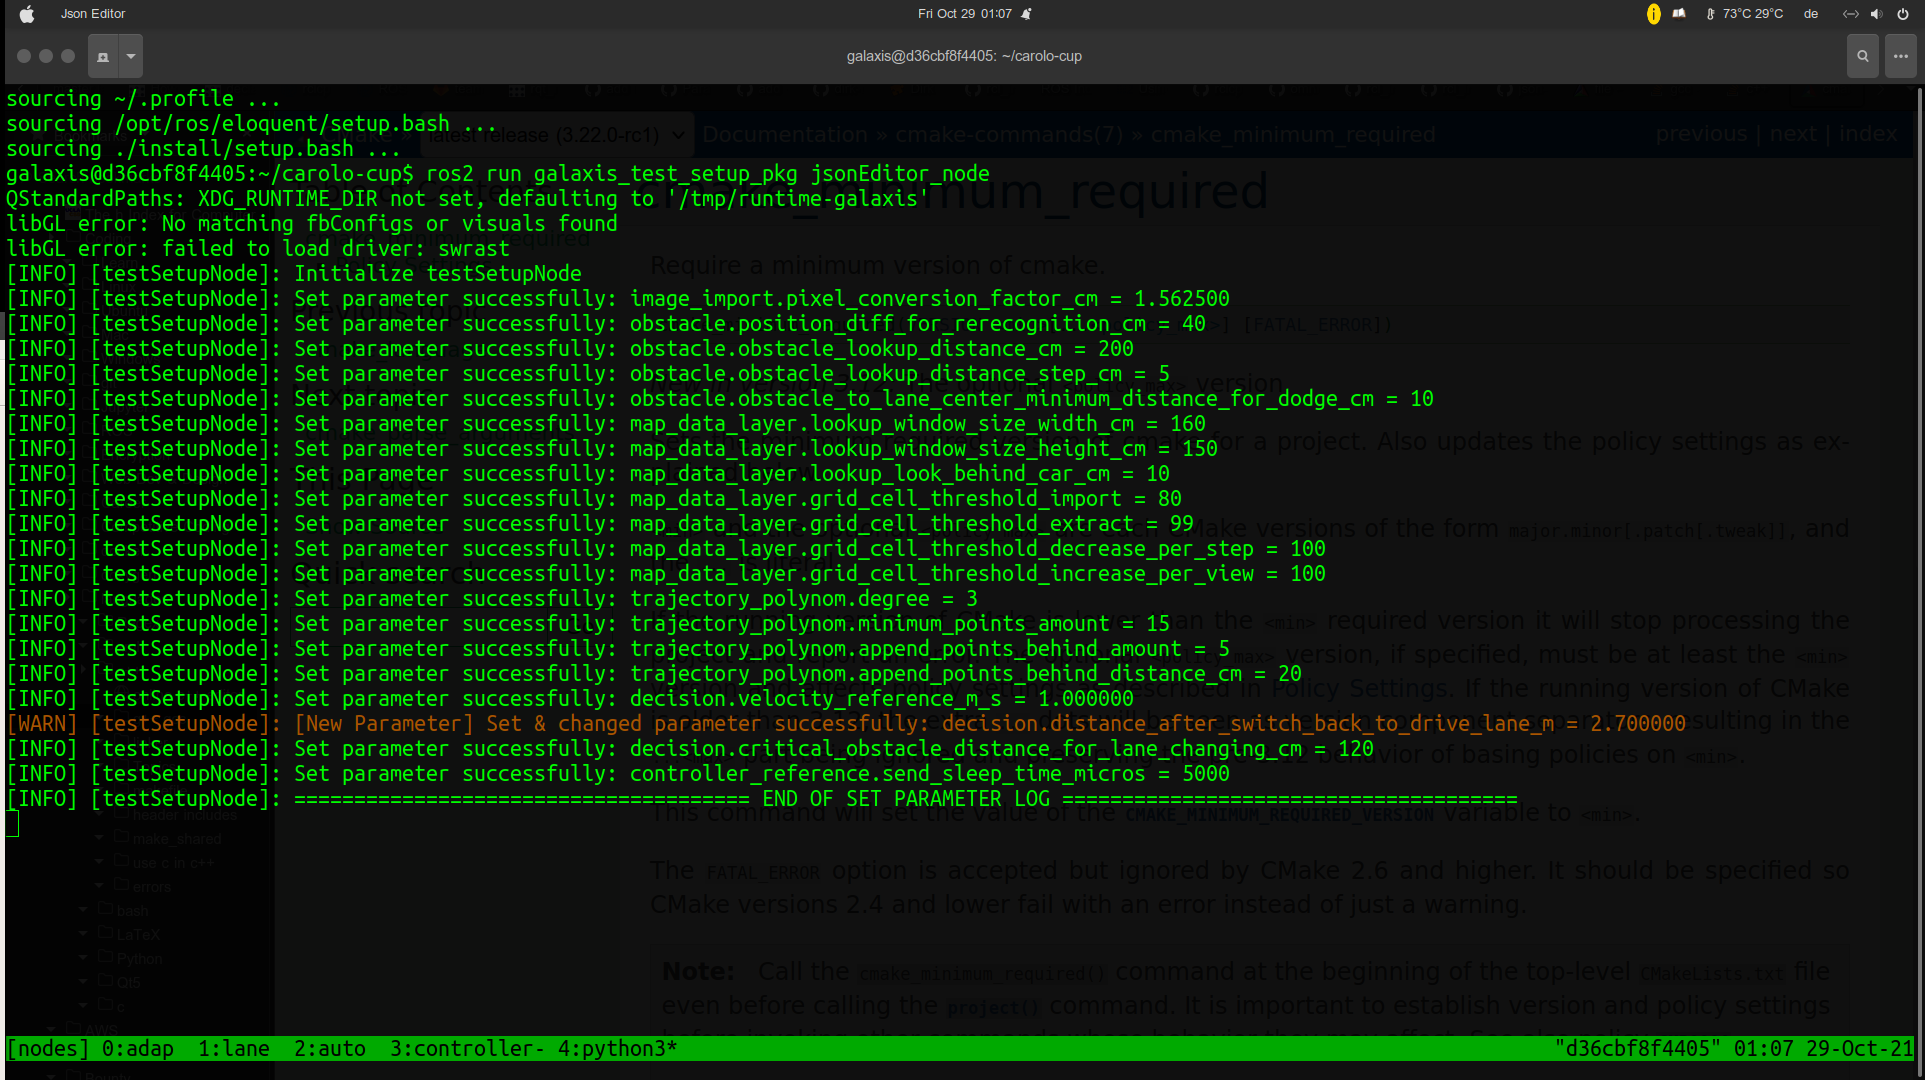1925x1080 pixels.
Task: Click the obstacle.obstacle_lookup_distance_cm = 200 line
Action: 570,349
